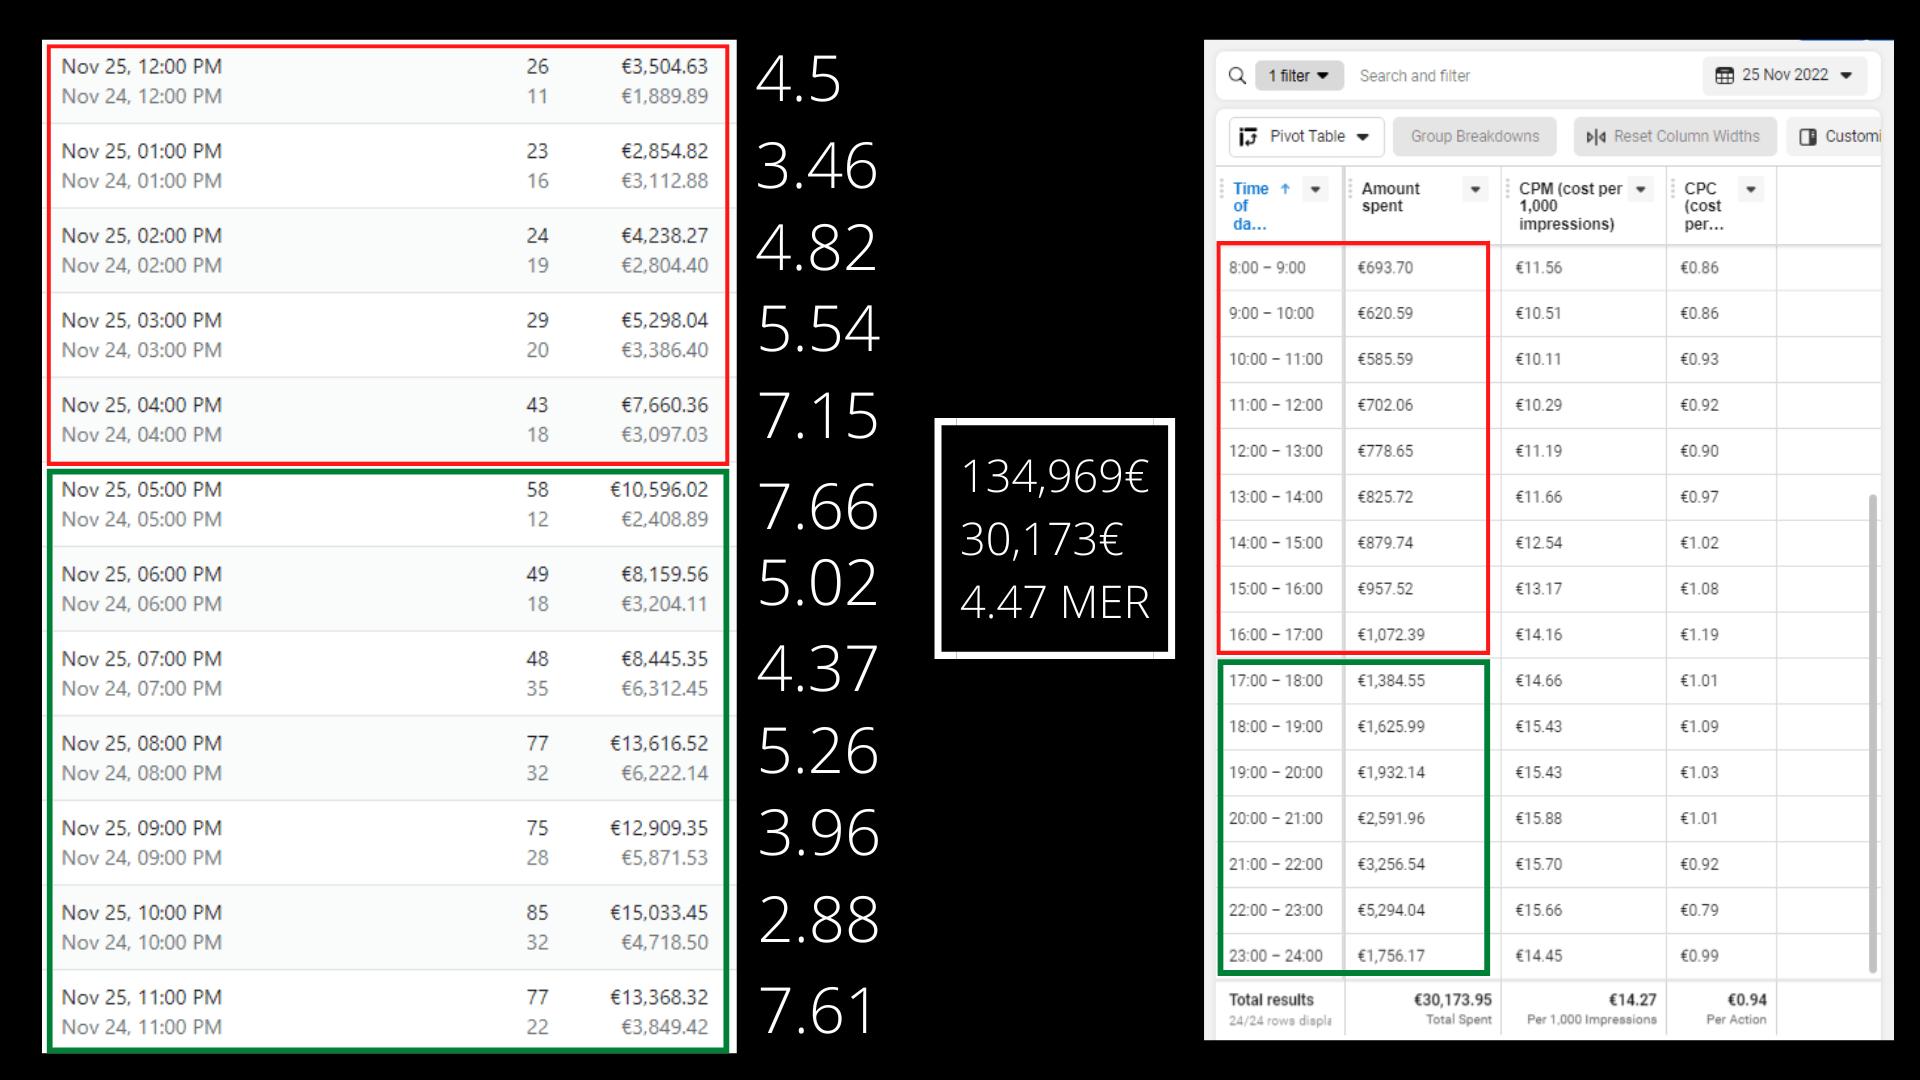Viewport: 1920px width, 1080px height.
Task: Click the sort ascending arrow on Time column
Action: pyautogui.click(x=1285, y=189)
